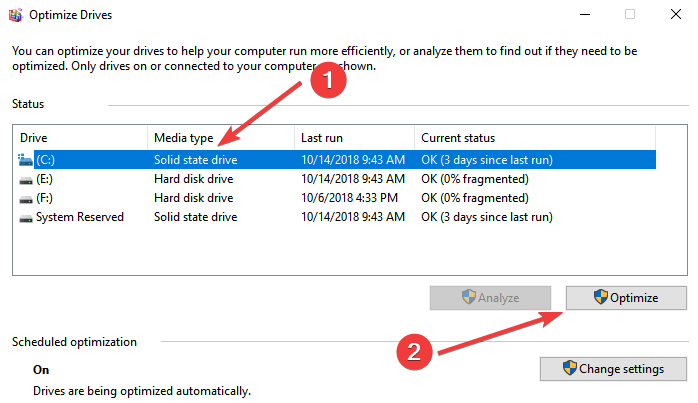Sort list by Drive column header
The height and width of the screenshot is (403, 698).
tap(80, 137)
